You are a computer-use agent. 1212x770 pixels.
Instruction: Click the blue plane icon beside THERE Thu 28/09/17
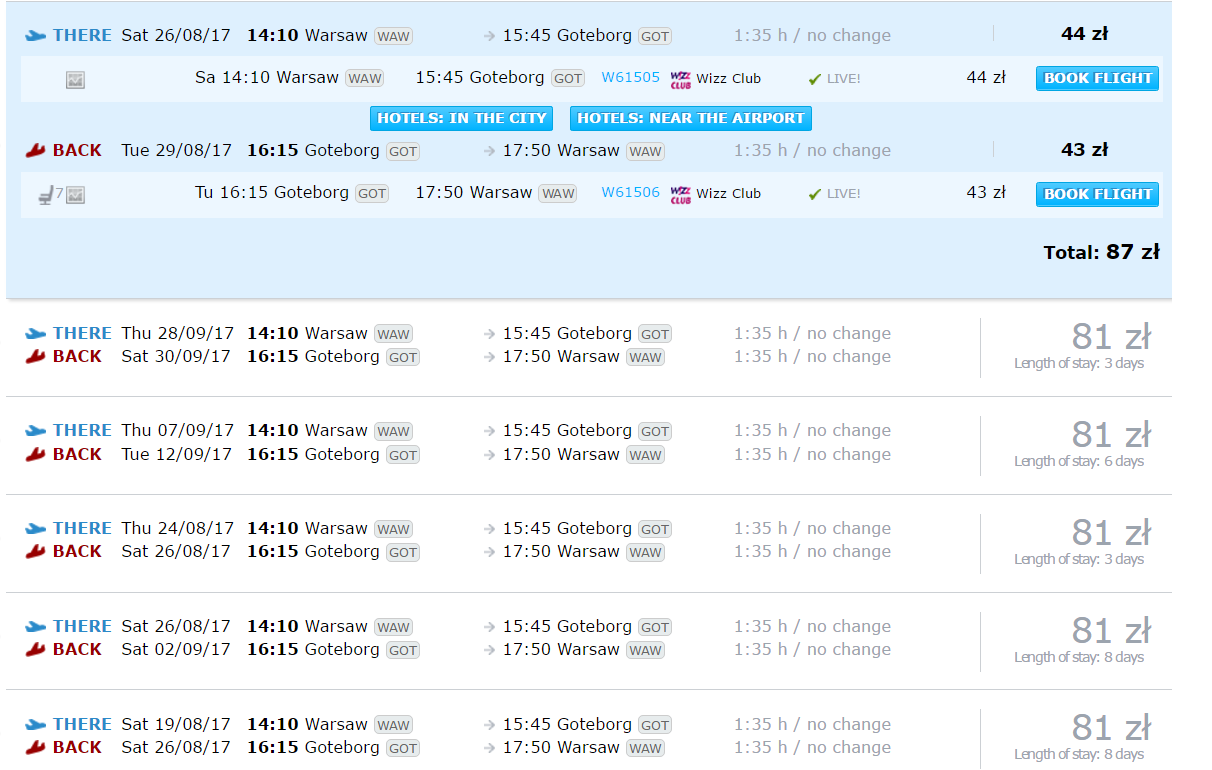[x=36, y=334]
